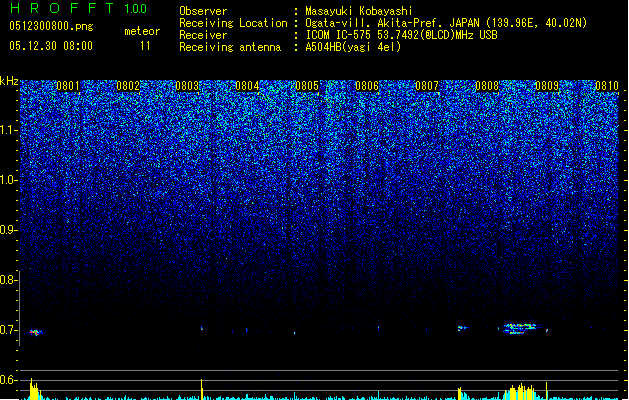Click the 0806 time marker

(367, 86)
